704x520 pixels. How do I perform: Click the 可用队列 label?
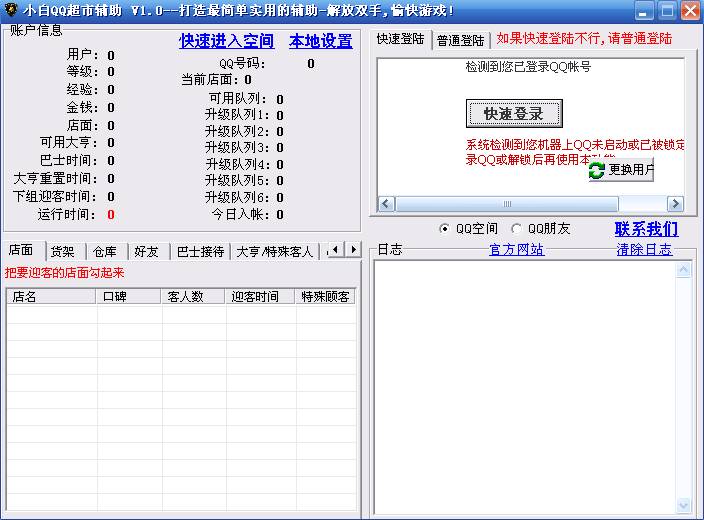point(238,99)
